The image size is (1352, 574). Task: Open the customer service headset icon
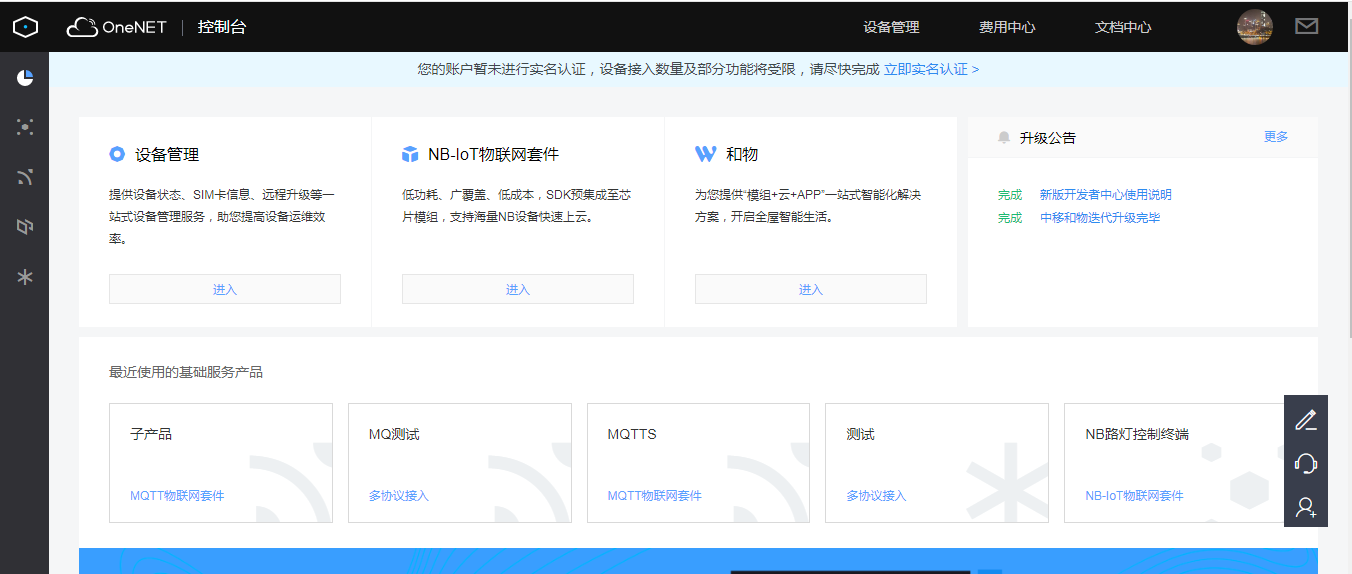[x=1306, y=463]
